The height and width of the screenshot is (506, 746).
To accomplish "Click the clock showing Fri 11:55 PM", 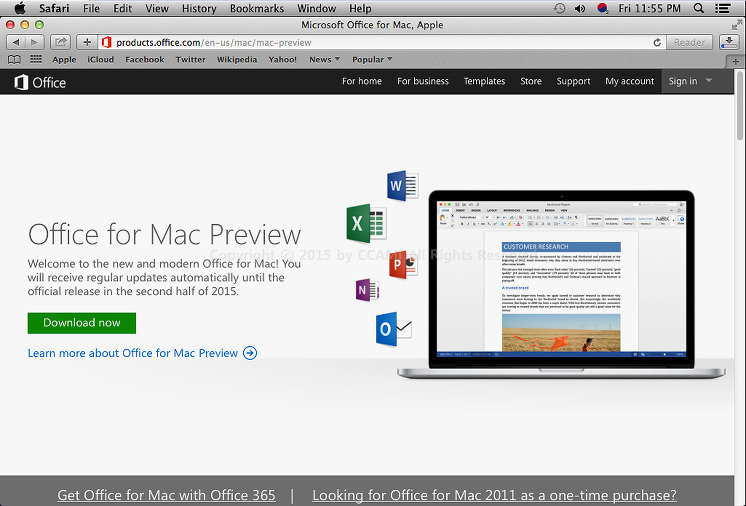I will 649,8.
